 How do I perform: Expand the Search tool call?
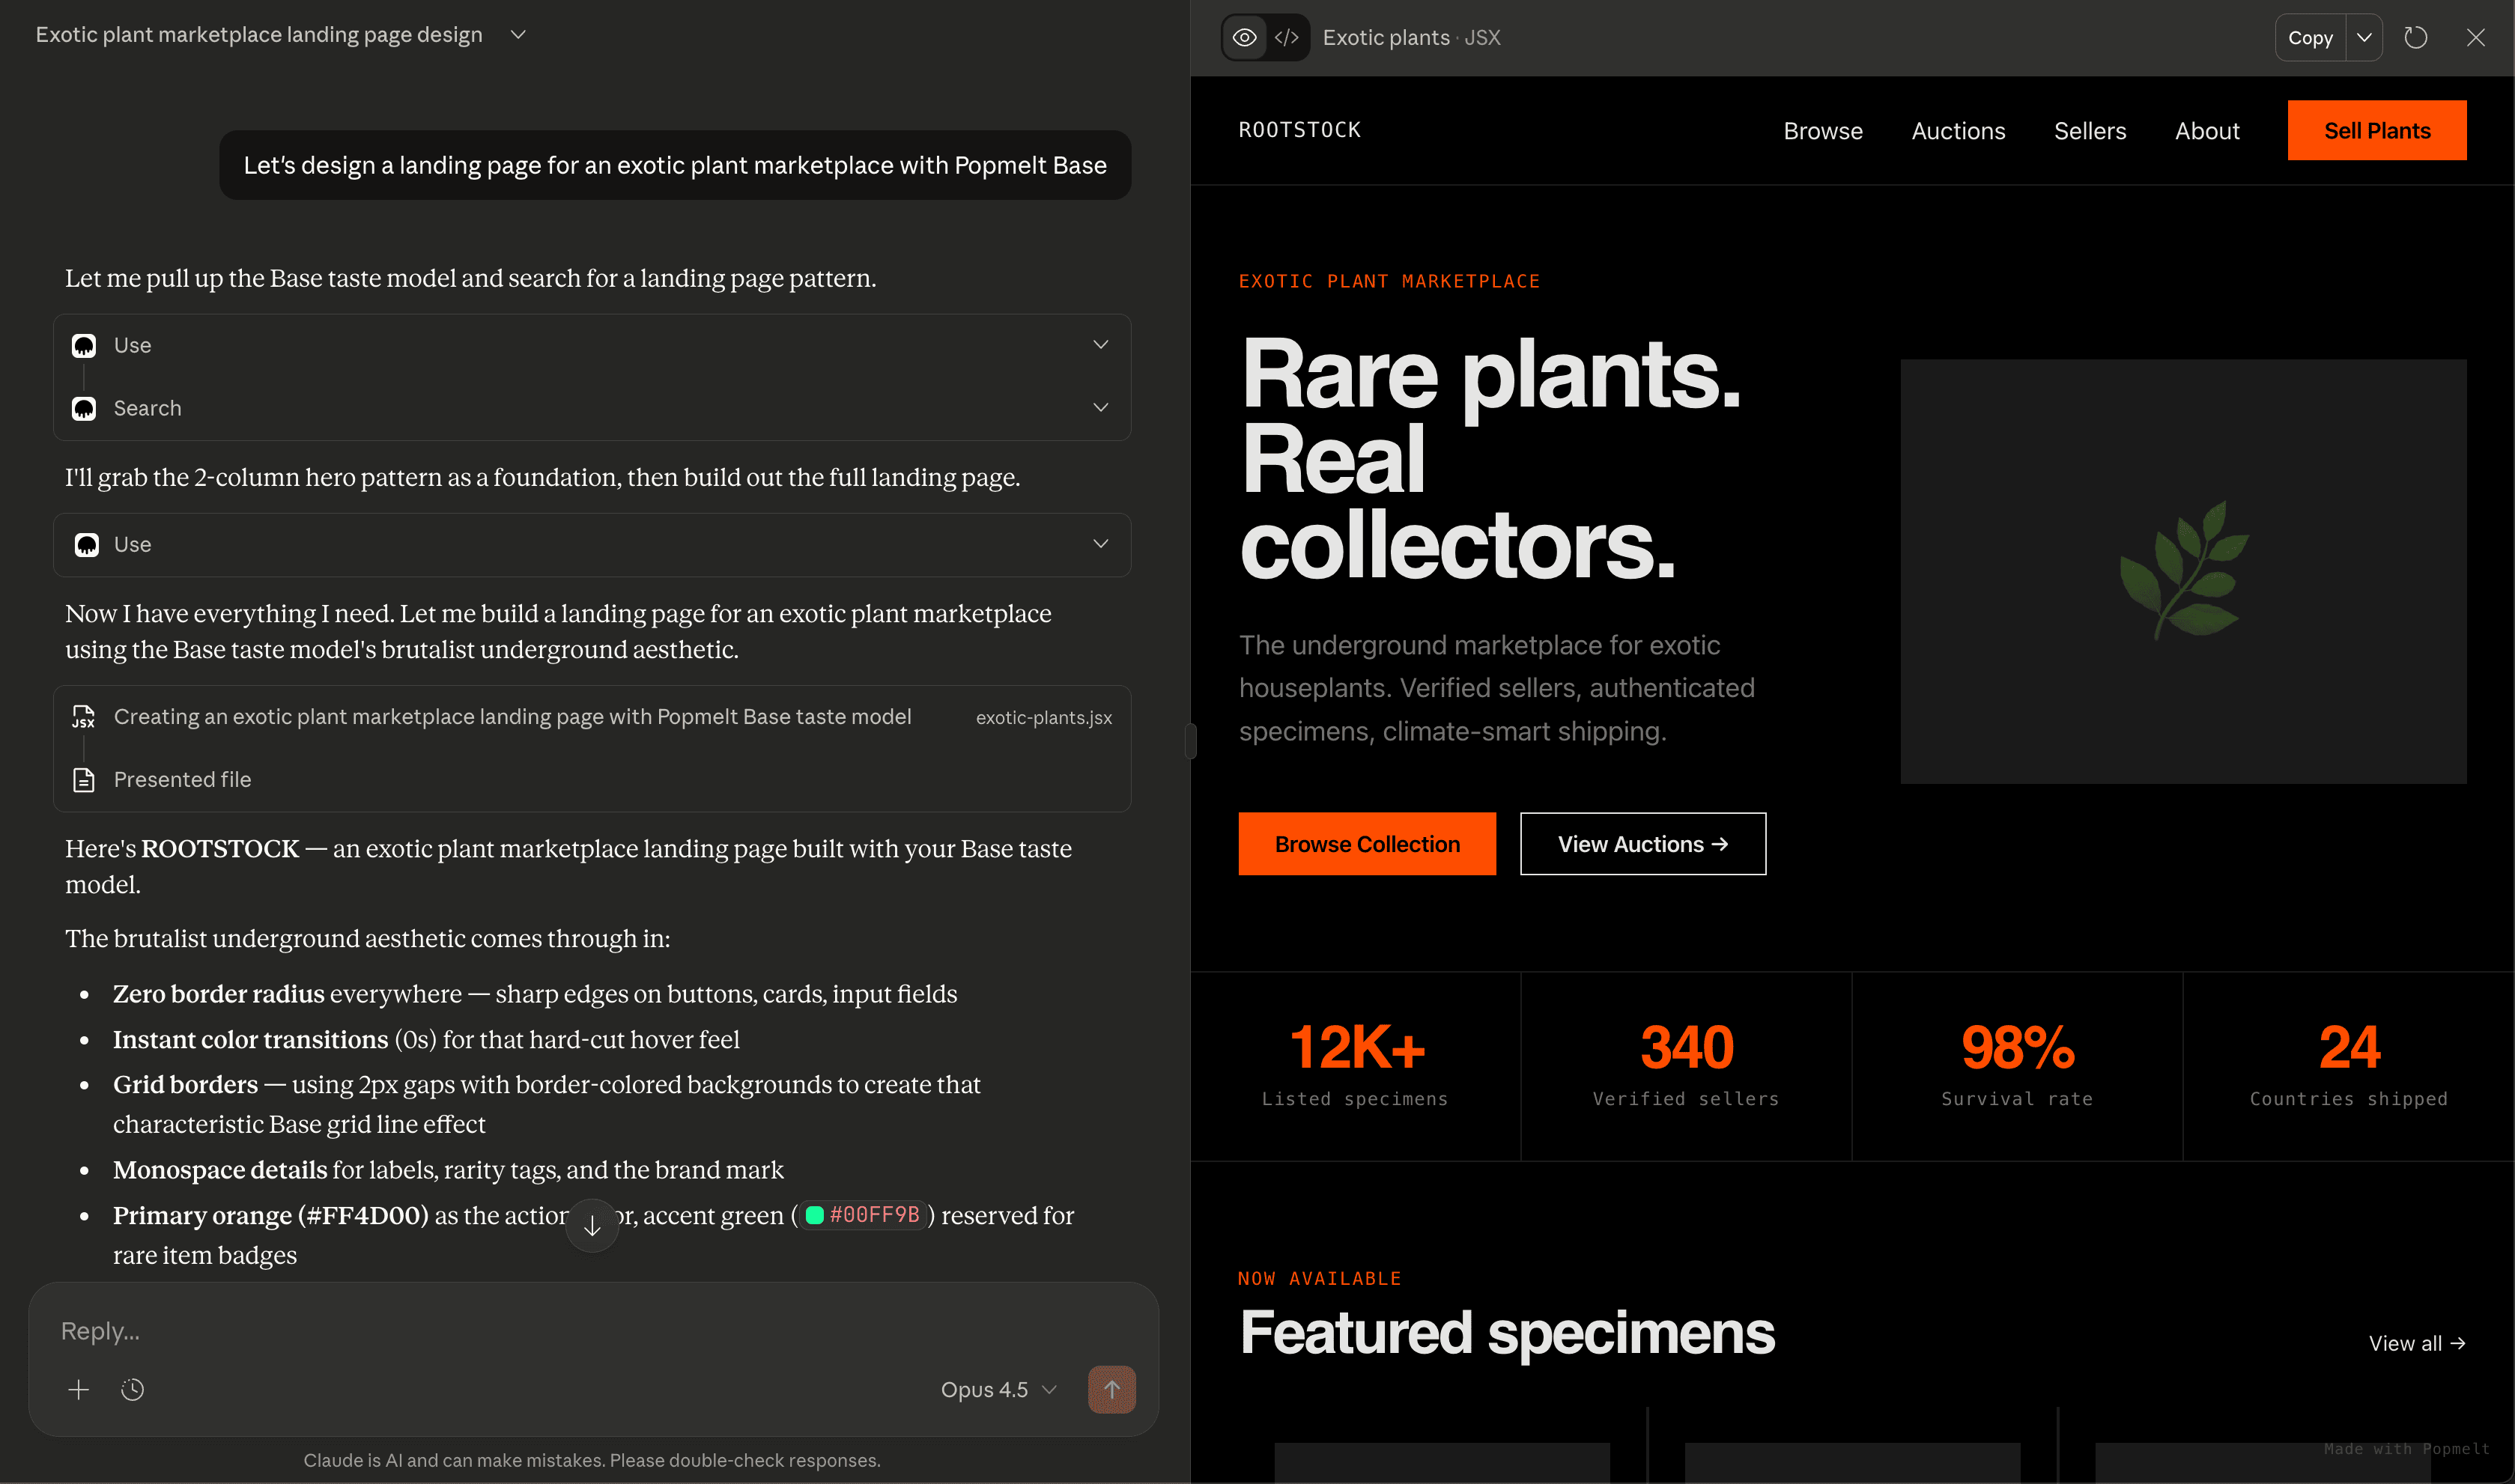[1100, 408]
